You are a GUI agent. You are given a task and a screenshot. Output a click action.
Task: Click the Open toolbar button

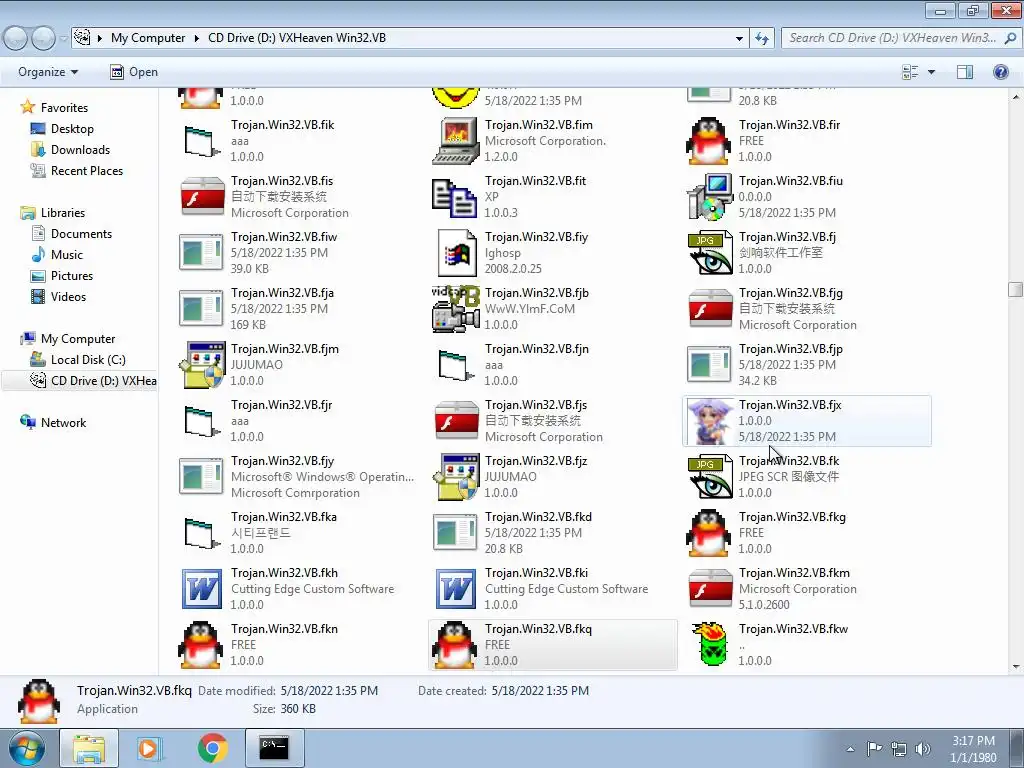[x=134, y=72]
